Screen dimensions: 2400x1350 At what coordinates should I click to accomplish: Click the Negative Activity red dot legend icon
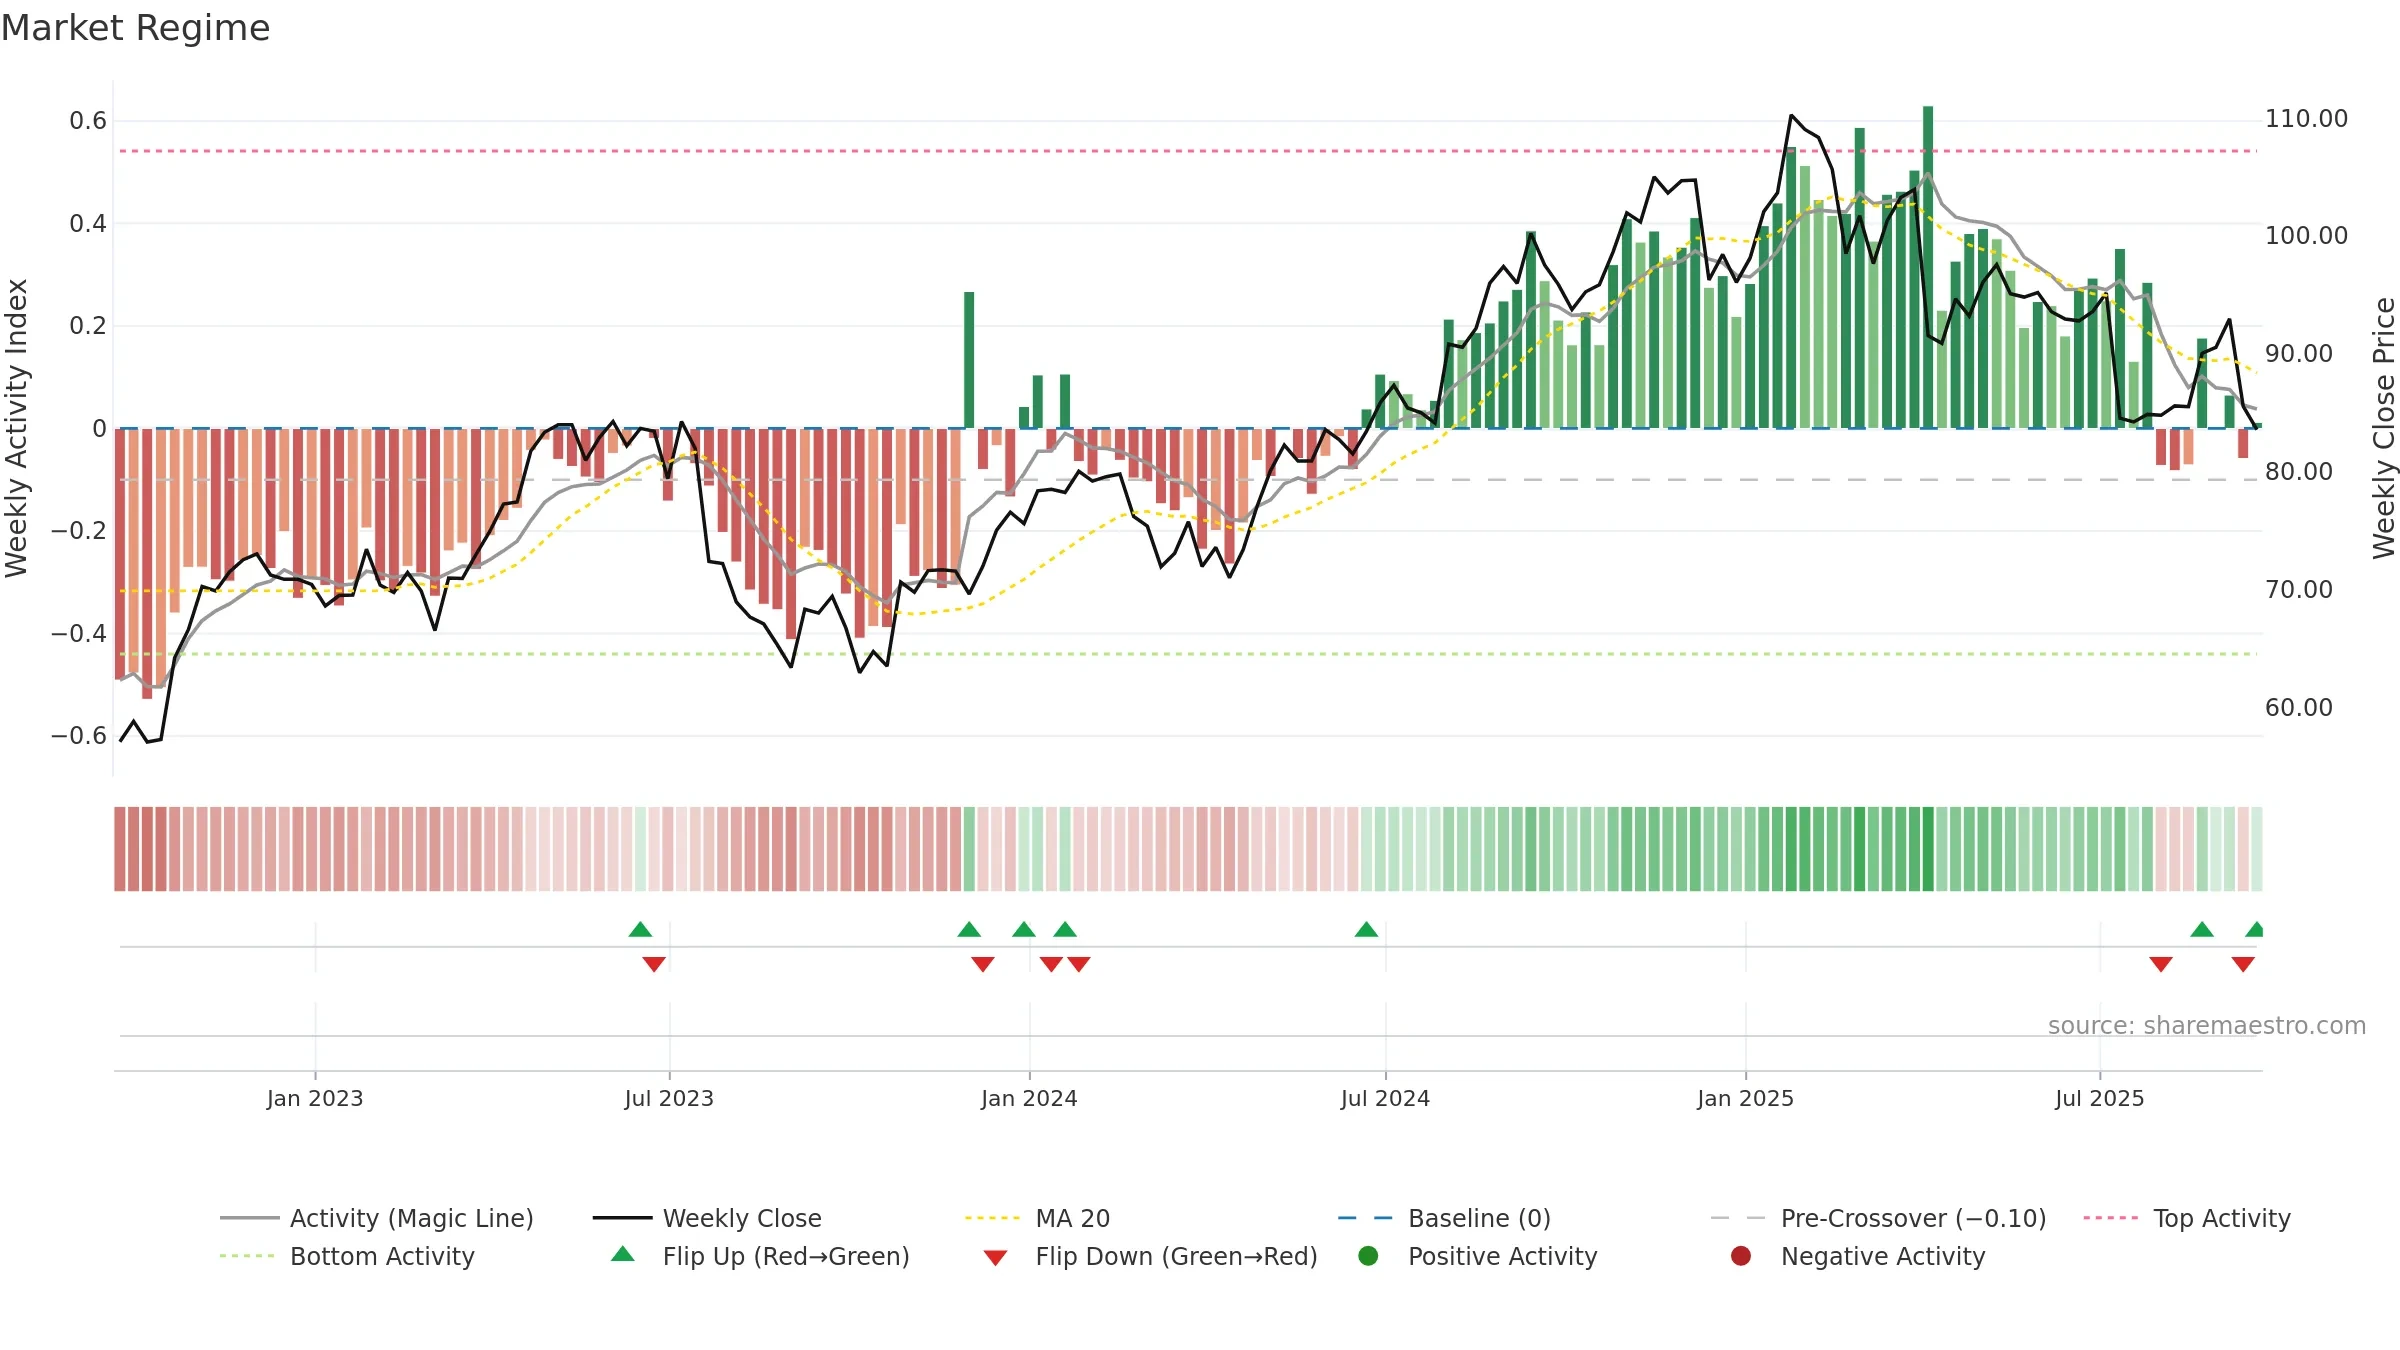click(1741, 1256)
